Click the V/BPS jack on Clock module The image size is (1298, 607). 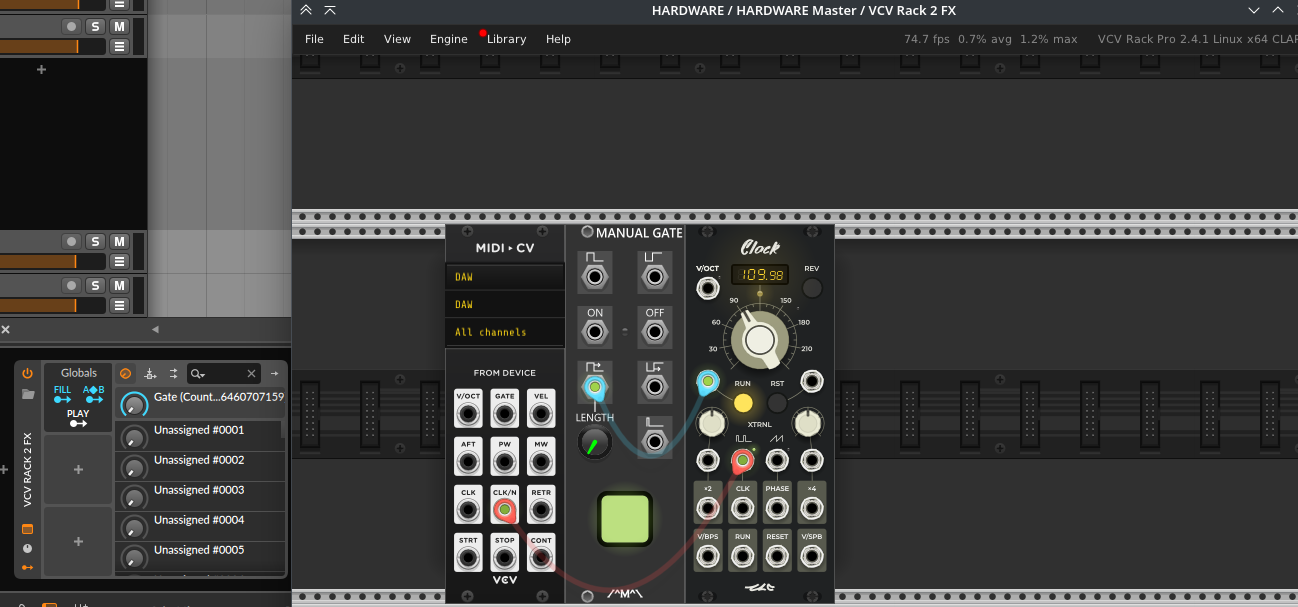click(x=708, y=555)
